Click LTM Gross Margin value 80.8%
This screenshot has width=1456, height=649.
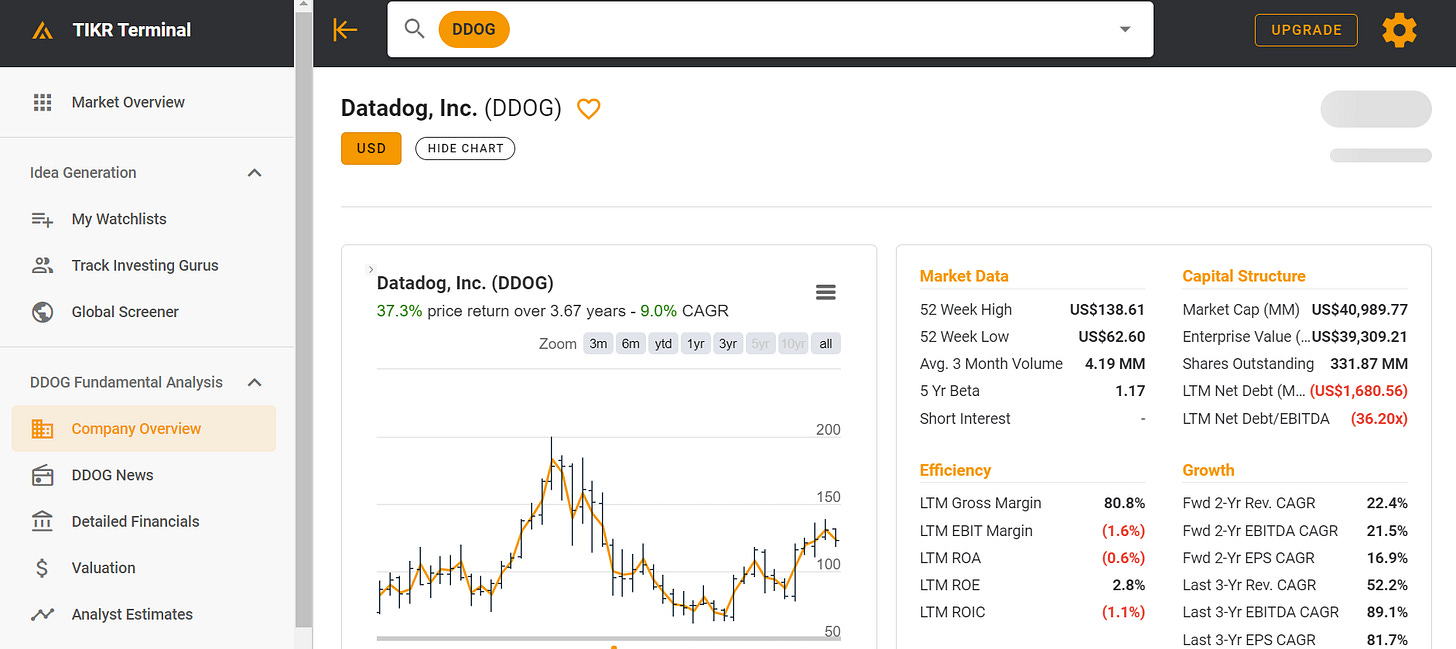1125,503
